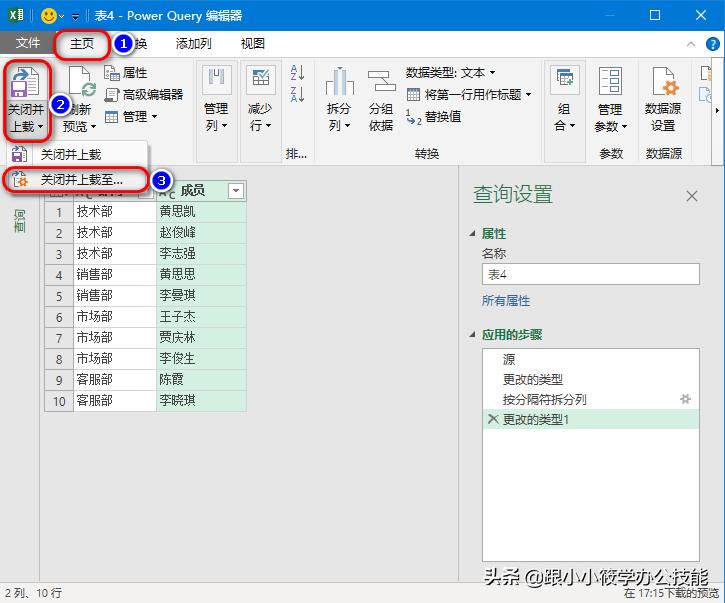Screen dimensions: 725x603
Task: Select cell 王子杰 in row 6
Action: [x=202, y=317]
